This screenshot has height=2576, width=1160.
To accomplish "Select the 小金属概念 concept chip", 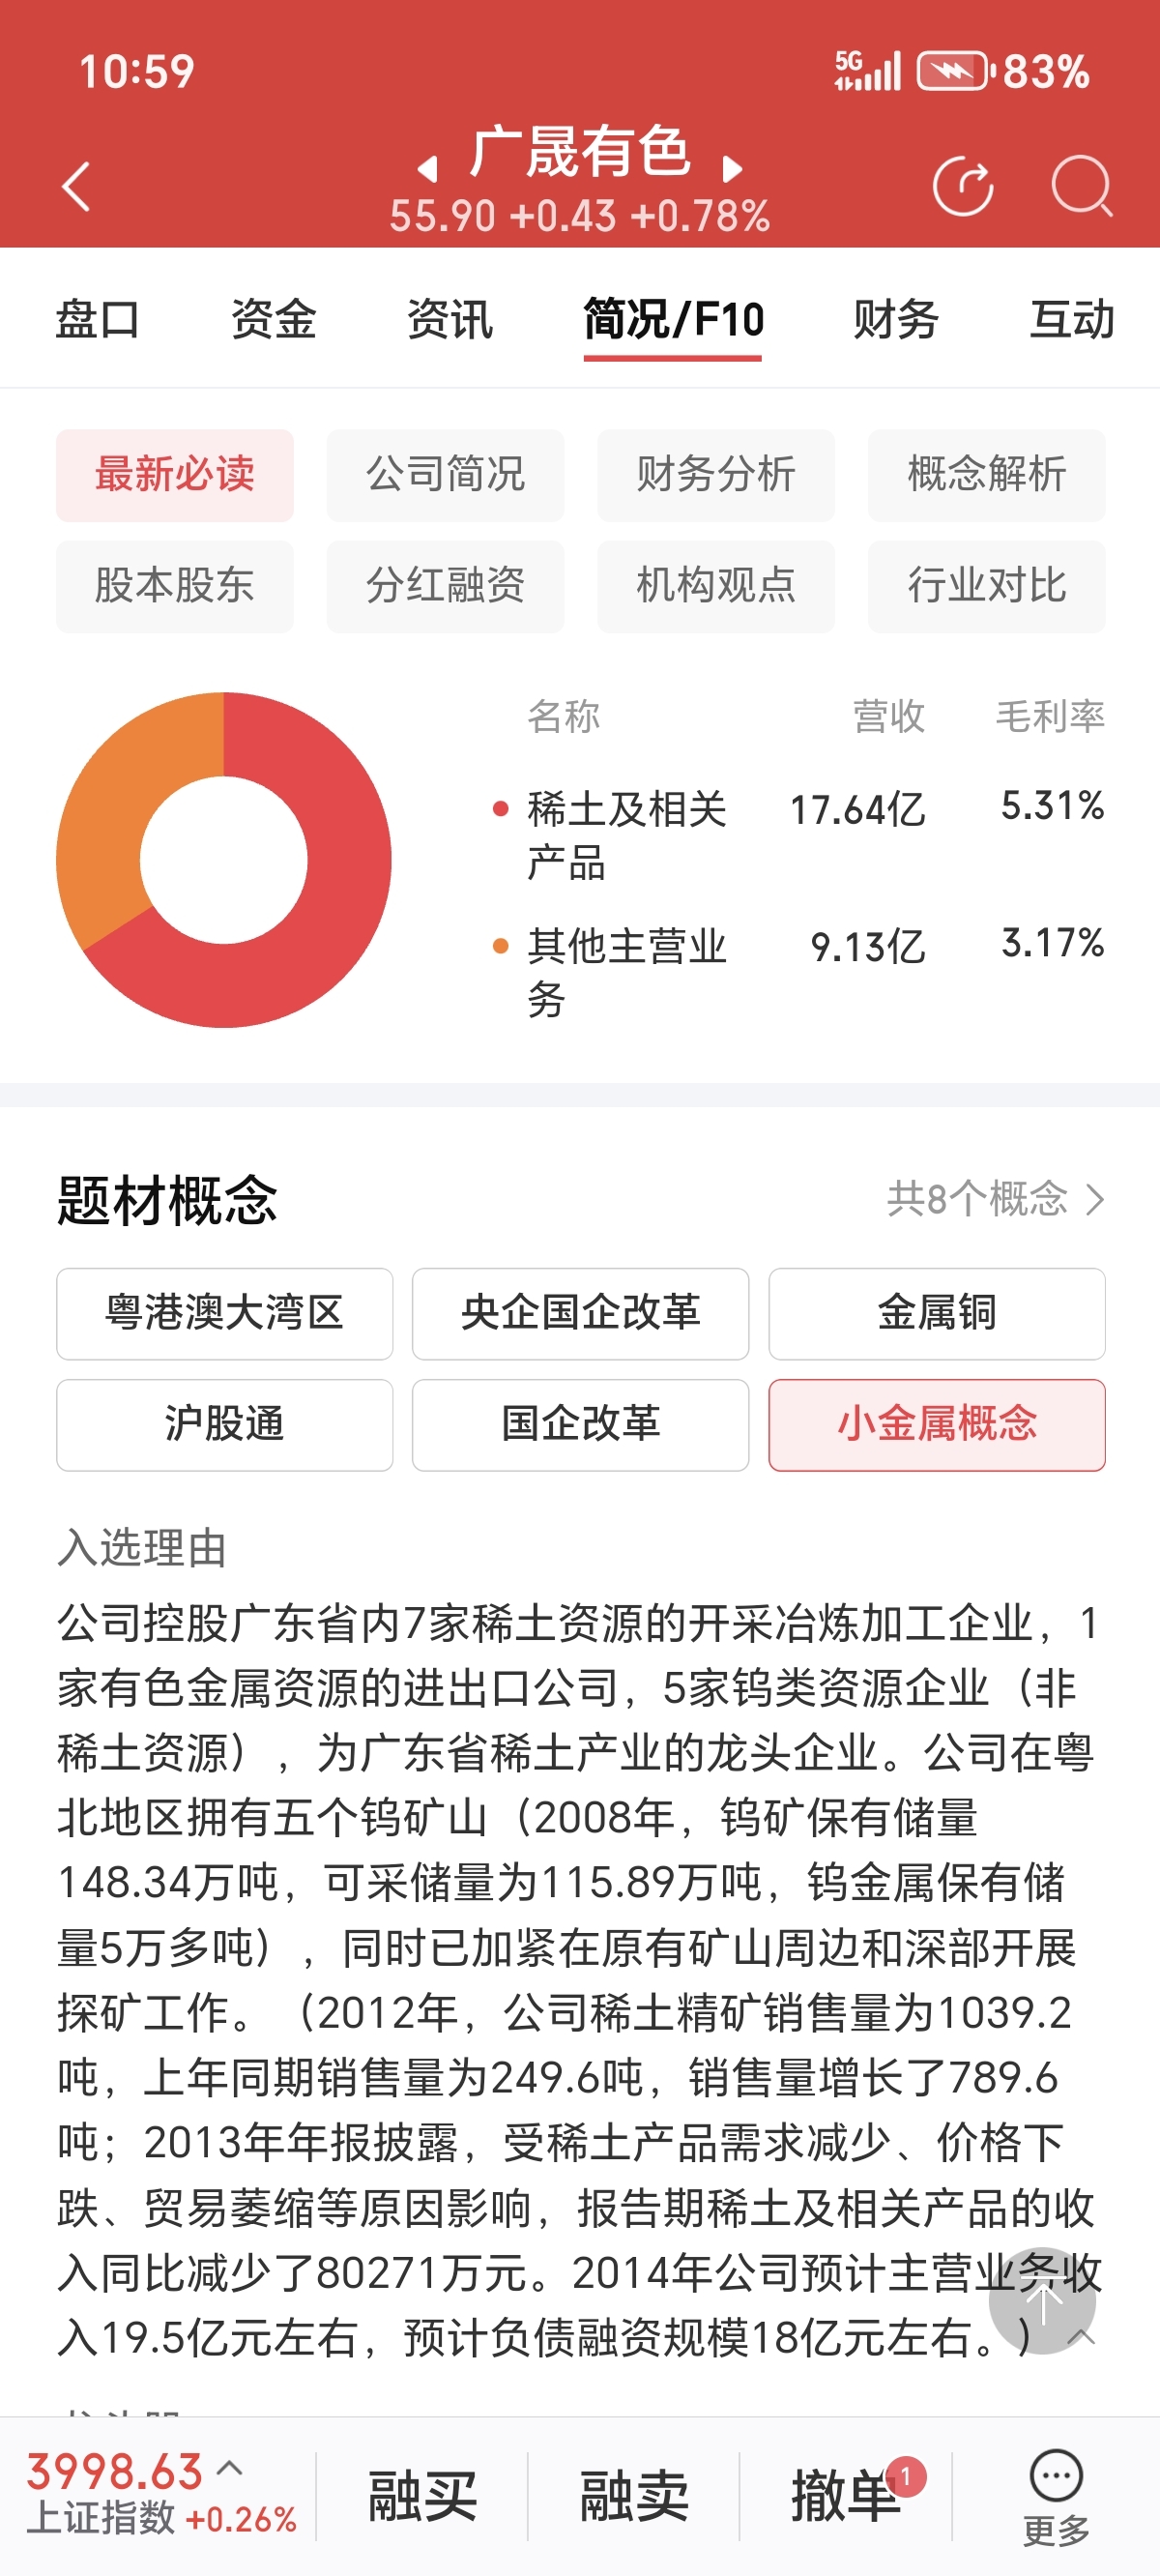I will coord(936,1424).
